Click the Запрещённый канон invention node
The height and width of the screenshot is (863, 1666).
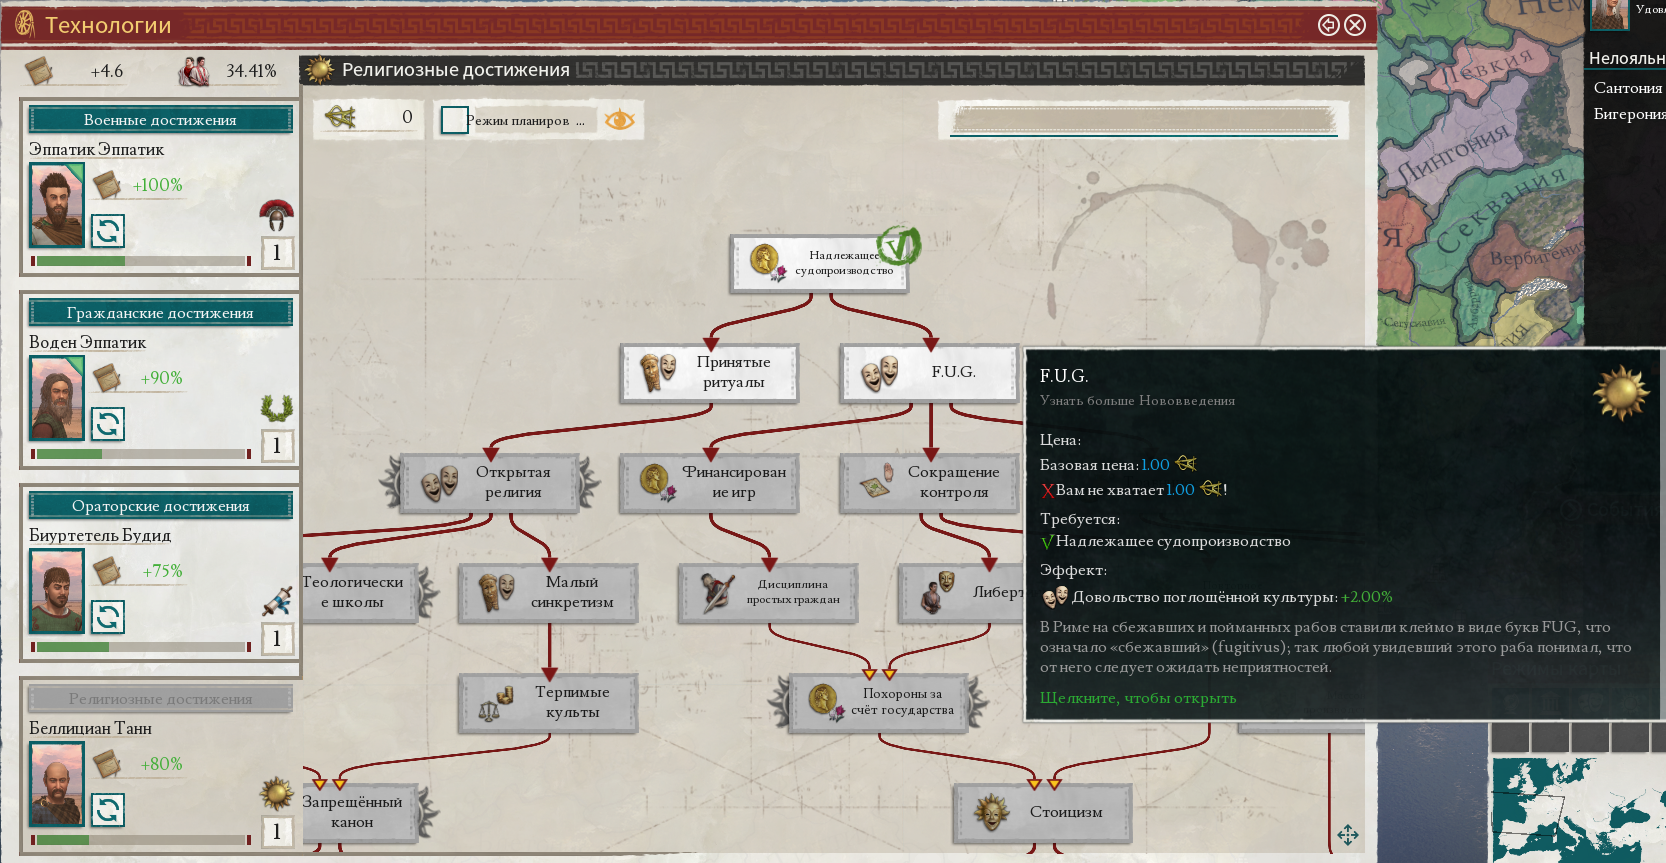coord(360,812)
